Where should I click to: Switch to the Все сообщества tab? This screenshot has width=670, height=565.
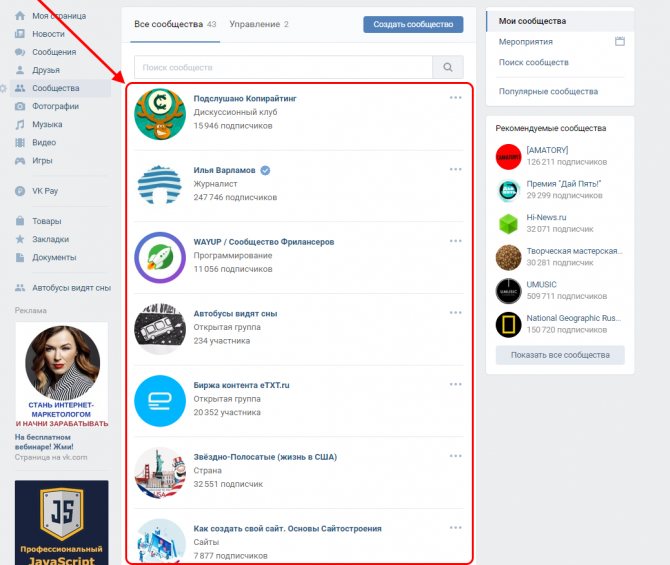[175, 24]
